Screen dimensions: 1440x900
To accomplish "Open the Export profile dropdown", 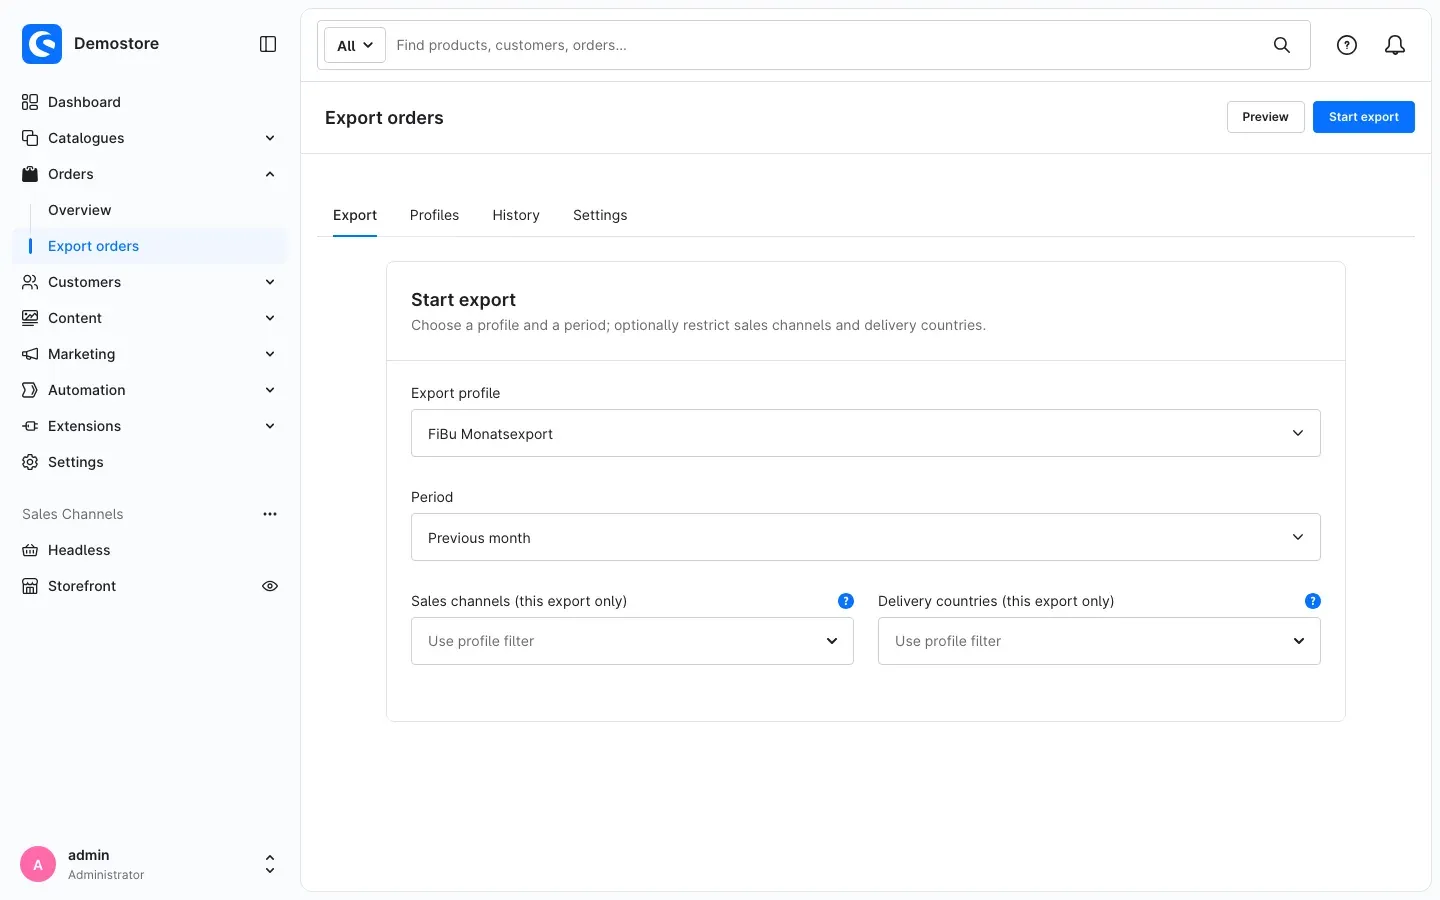I will [x=866, y=433].
